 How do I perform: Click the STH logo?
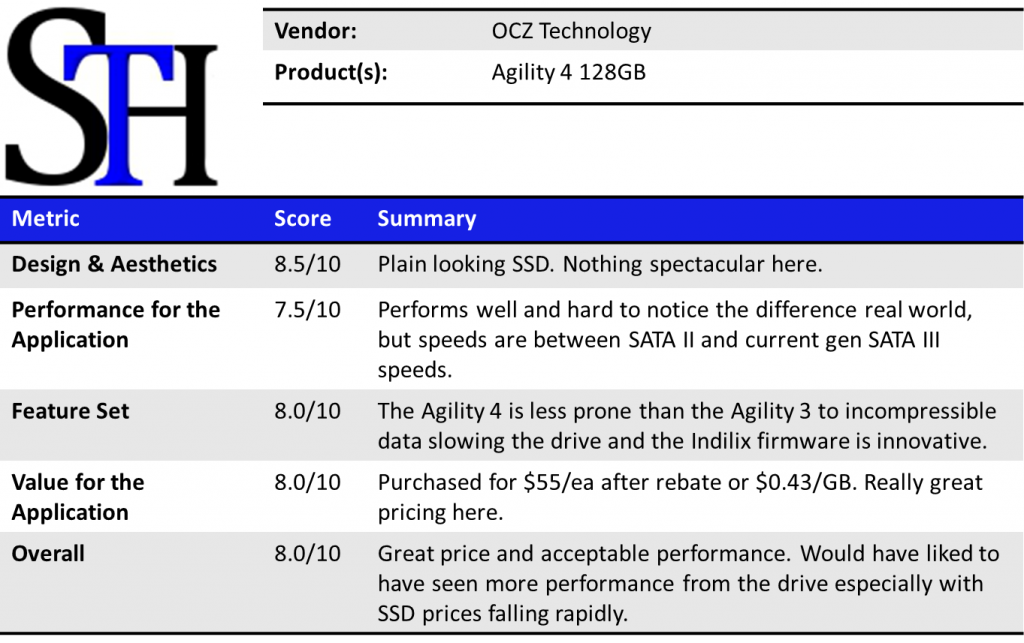click(x=111, y=98)
